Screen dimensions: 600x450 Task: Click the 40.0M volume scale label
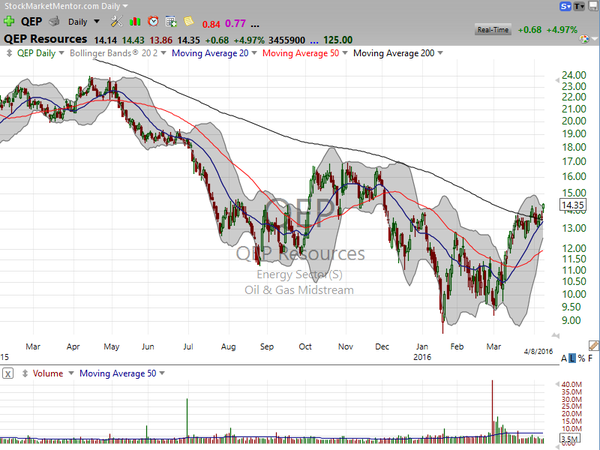tap(572, 385)
